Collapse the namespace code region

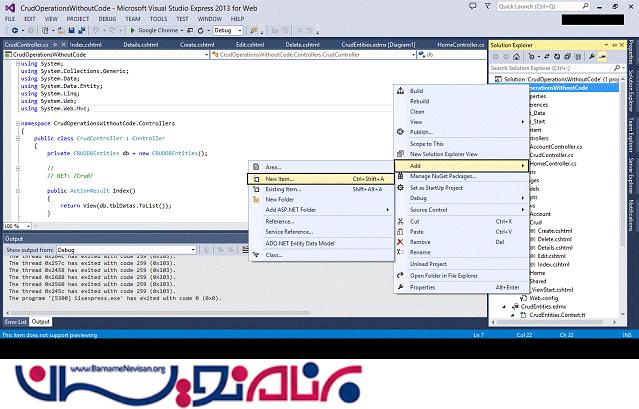(18, 123)
